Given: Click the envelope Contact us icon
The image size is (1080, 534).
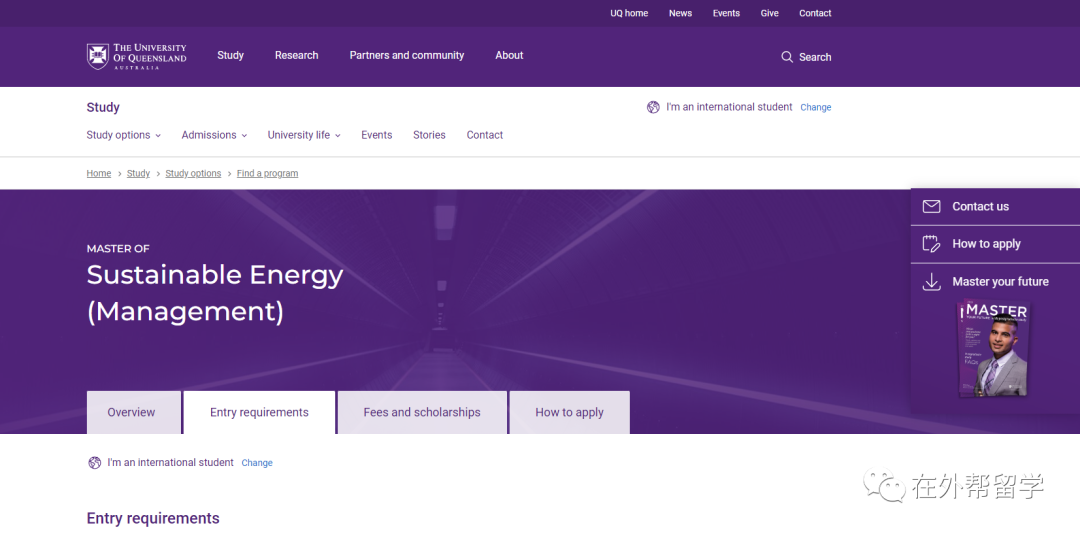Looking at the screenshot, I should (931, 207).
